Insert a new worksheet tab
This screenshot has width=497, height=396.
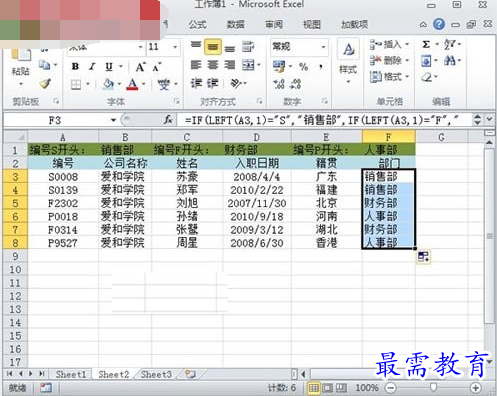(x=190, y=374)
